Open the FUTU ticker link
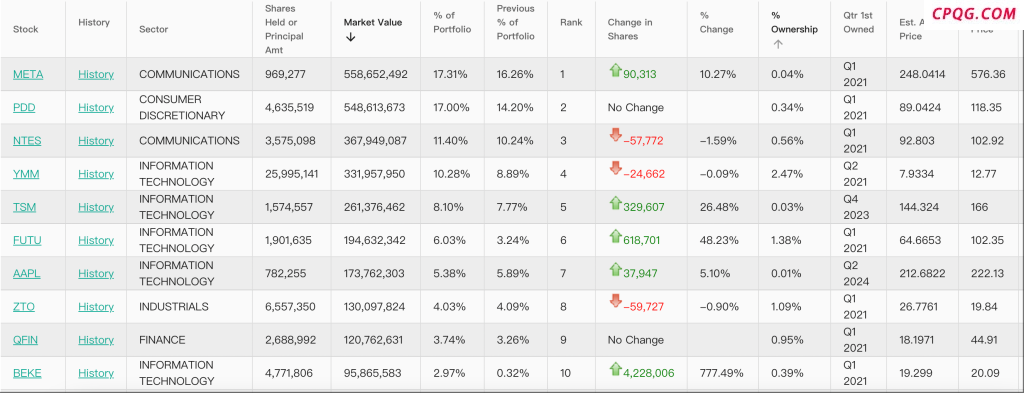Image resolution: width=1024 pixels, height=393 pixels. click(27, 240)
